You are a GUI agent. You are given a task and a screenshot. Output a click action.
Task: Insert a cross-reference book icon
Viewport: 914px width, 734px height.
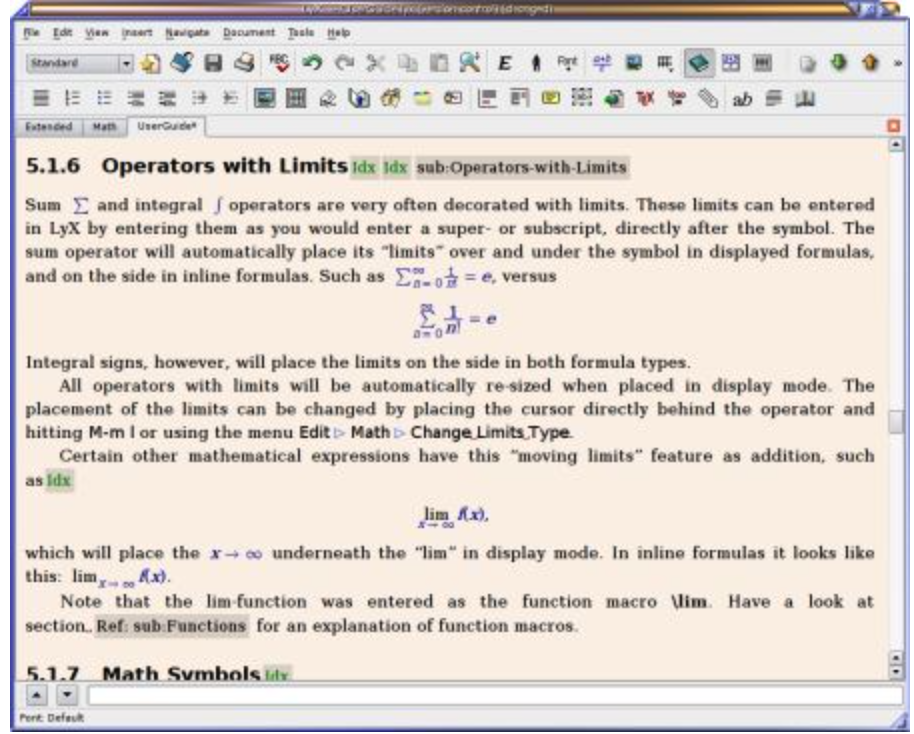pyautogui.click(x=359, y=98)
